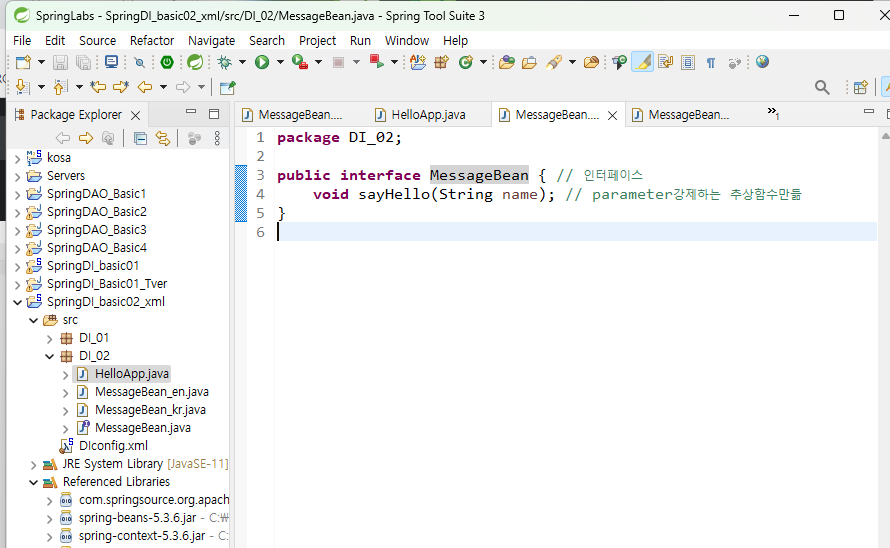Click the Pin Editor icon
The image size is (890, 548).
pos(228,87)
